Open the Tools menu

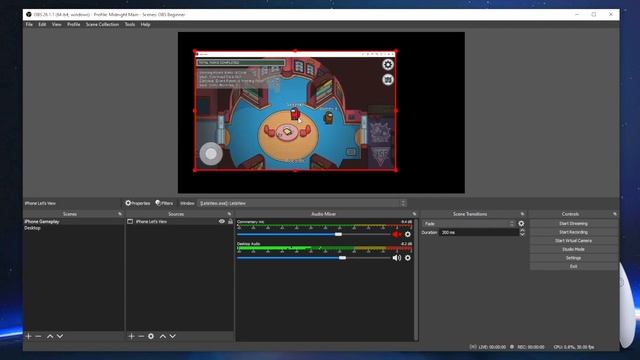pos(130,24)
